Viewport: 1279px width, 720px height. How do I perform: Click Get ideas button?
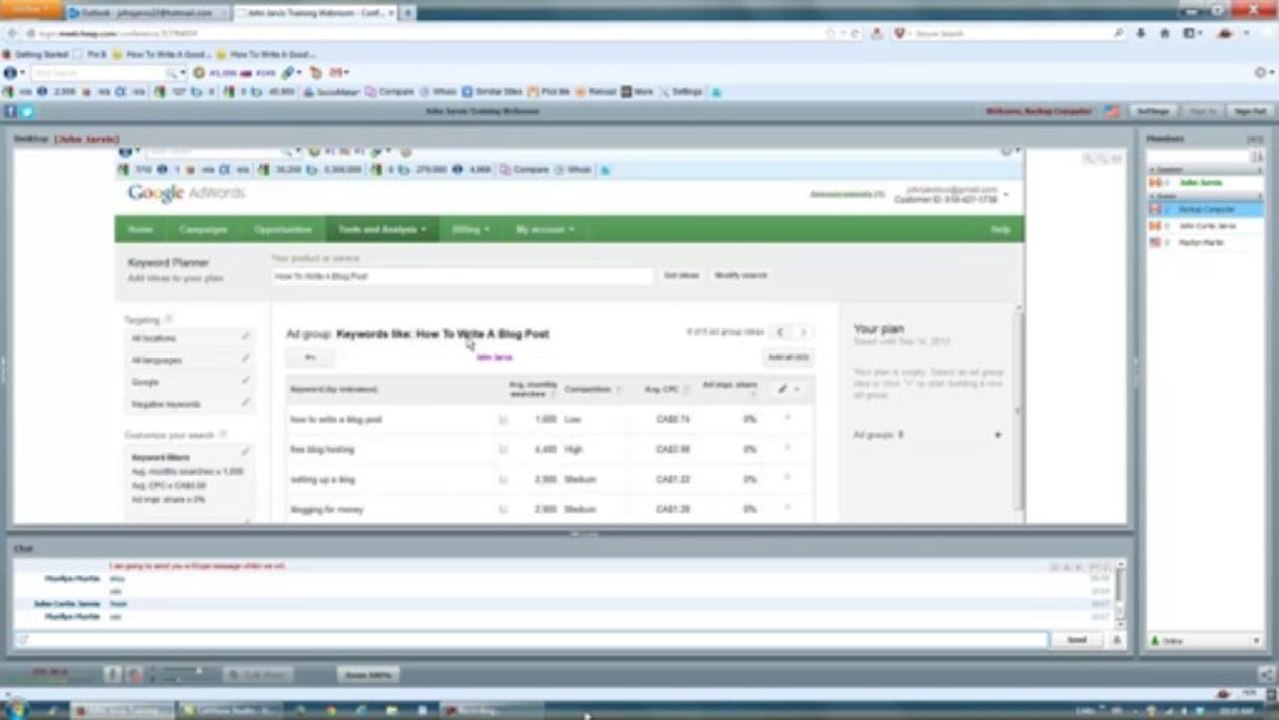pos(681,275)
